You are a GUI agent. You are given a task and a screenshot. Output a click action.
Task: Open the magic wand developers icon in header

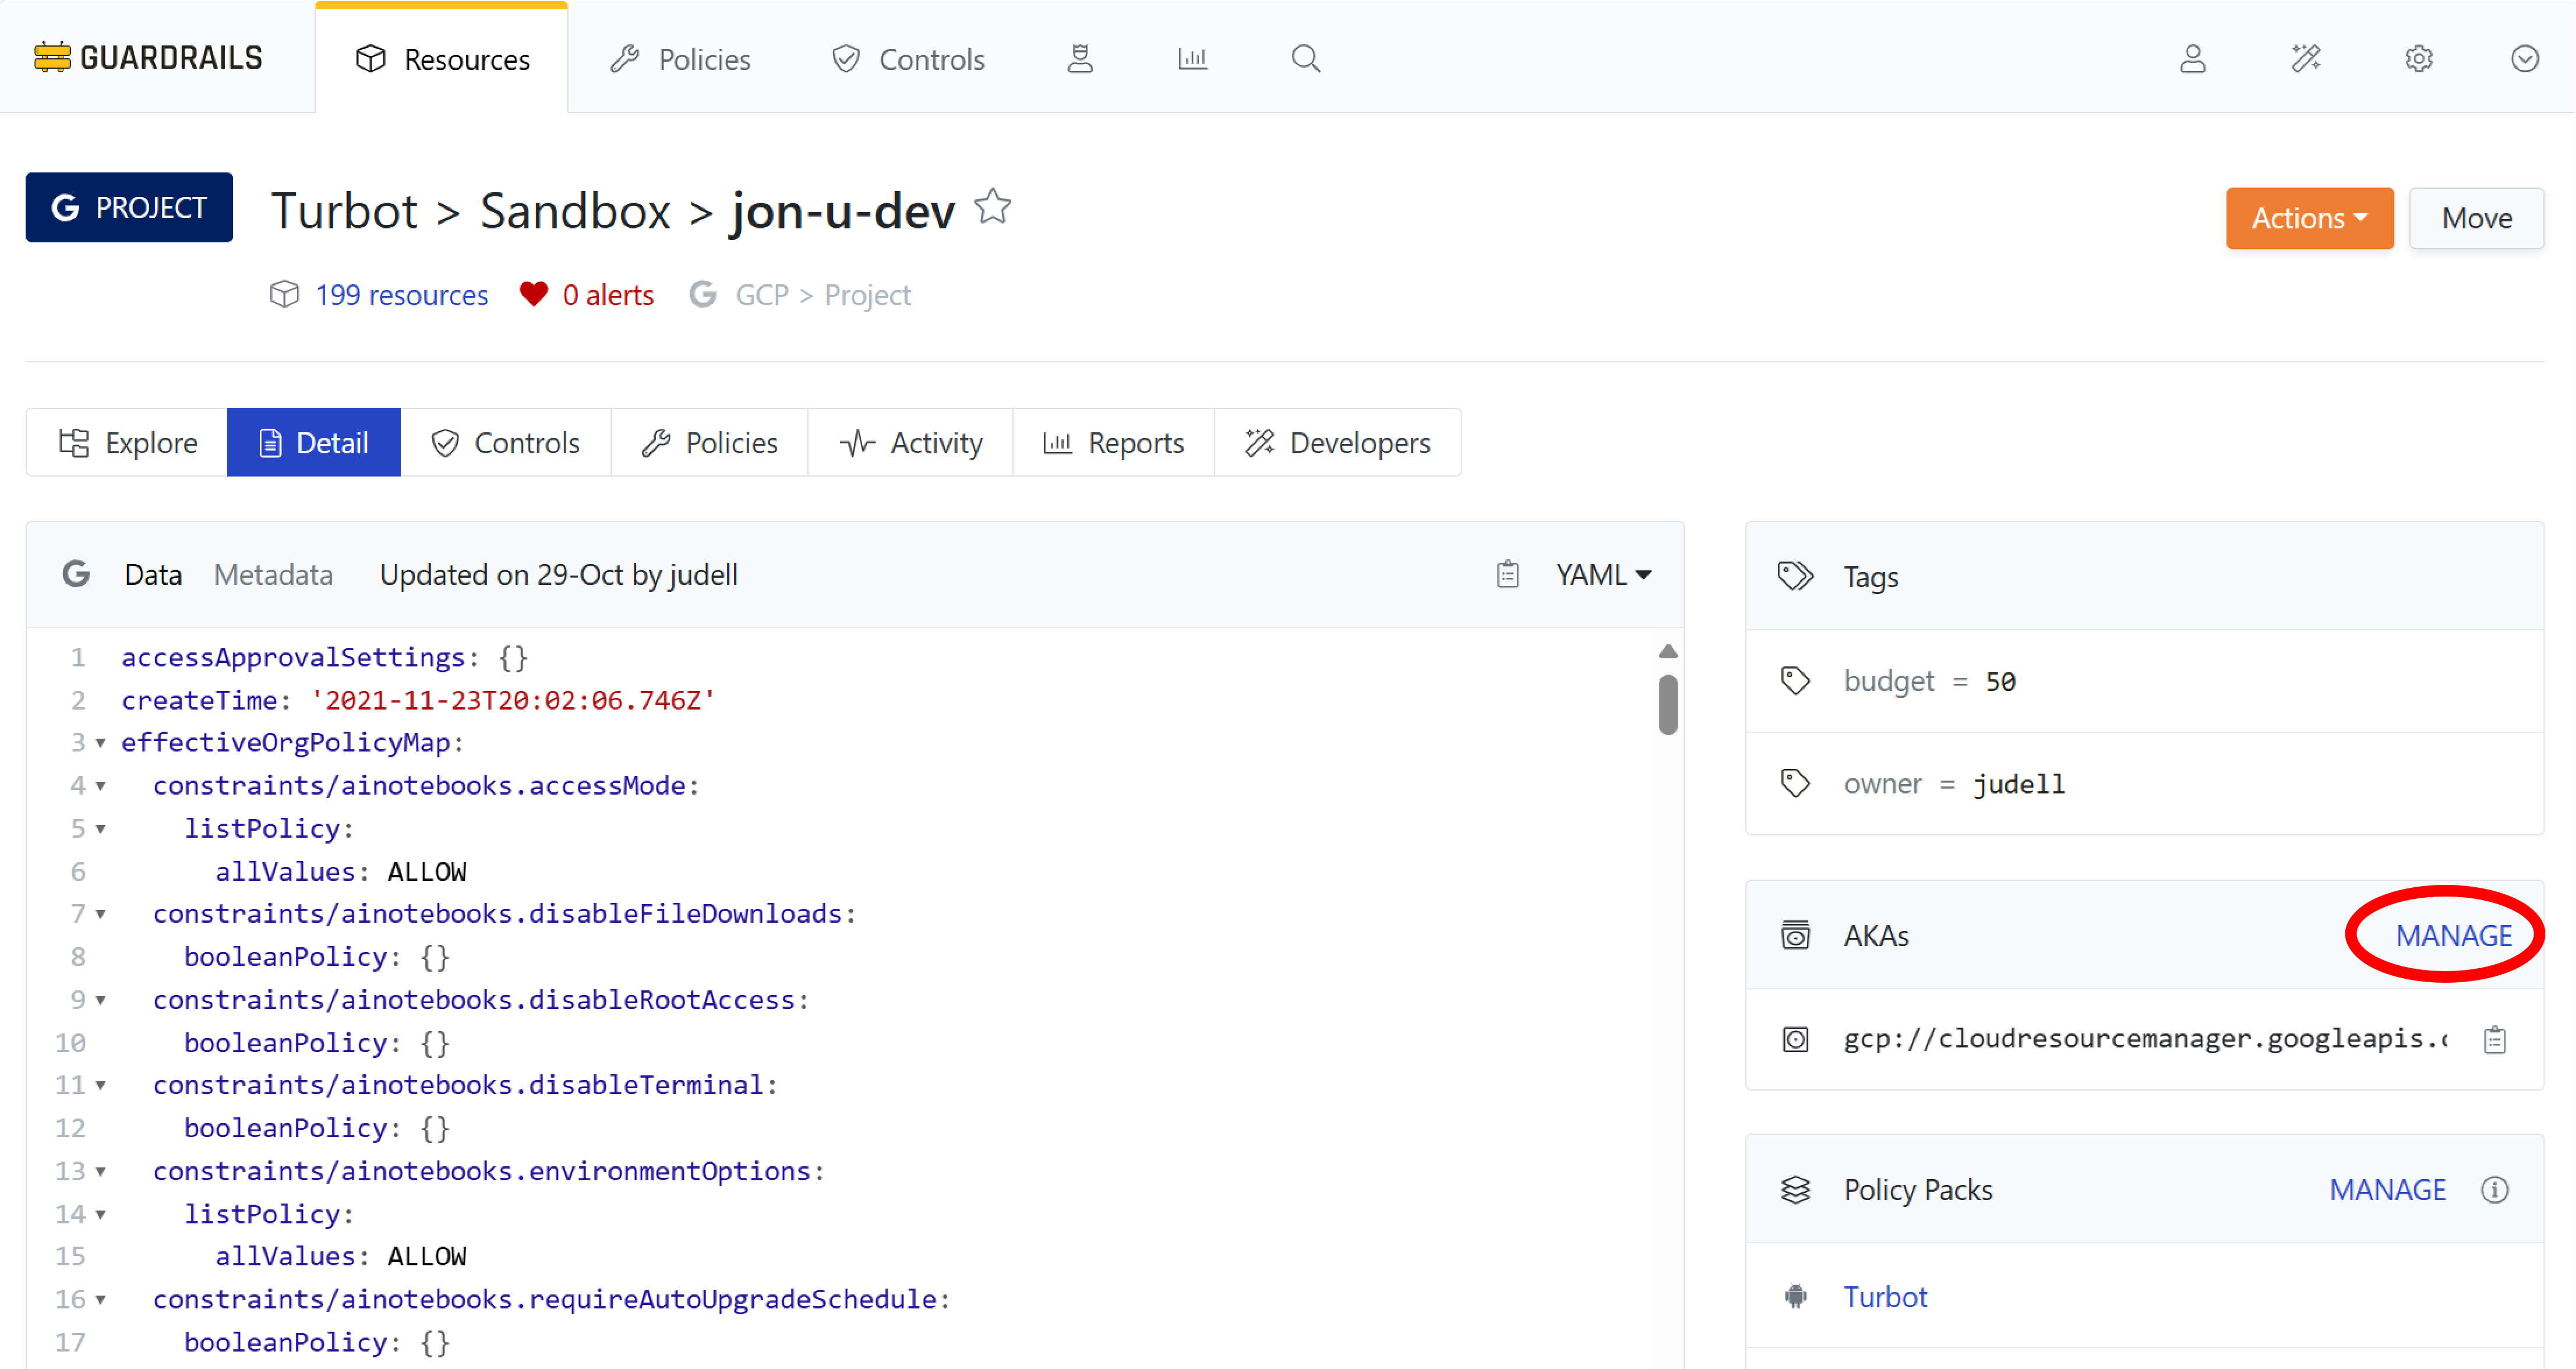[2305, 59]
